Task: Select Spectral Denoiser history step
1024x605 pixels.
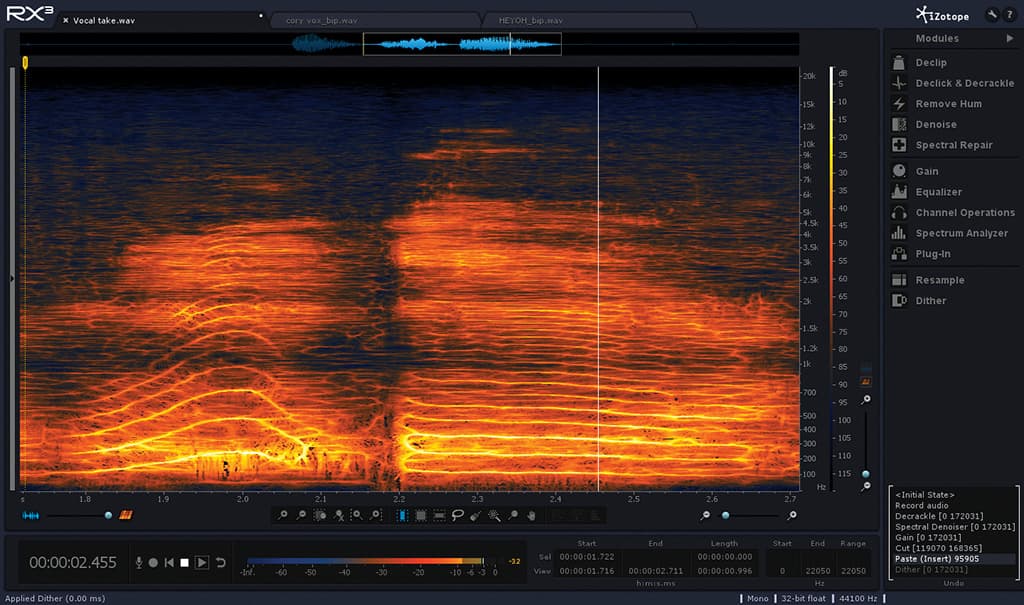Action: 955,527
